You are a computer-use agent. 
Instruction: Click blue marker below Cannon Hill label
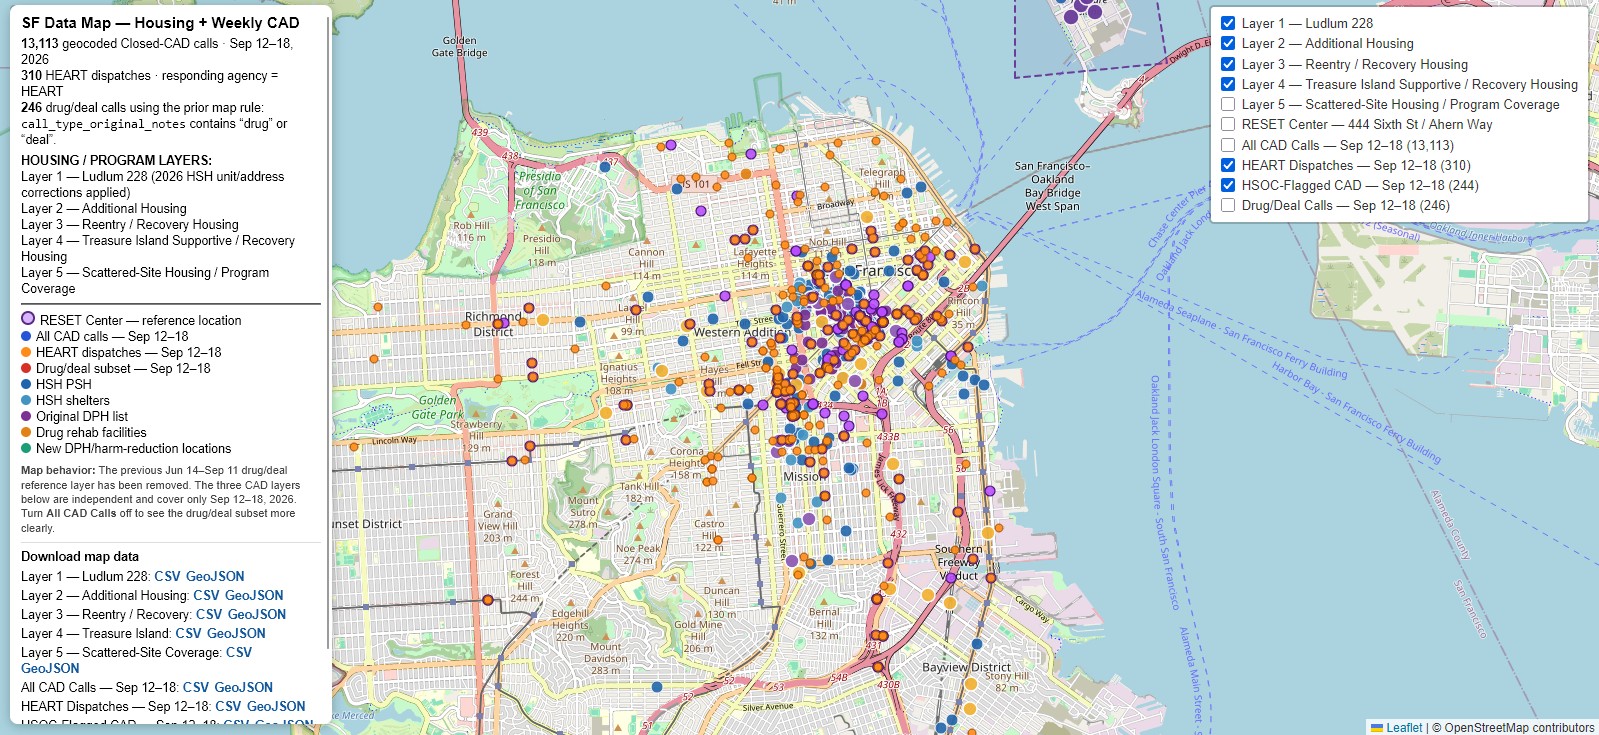pyautogui.click(x=647, y=297)
